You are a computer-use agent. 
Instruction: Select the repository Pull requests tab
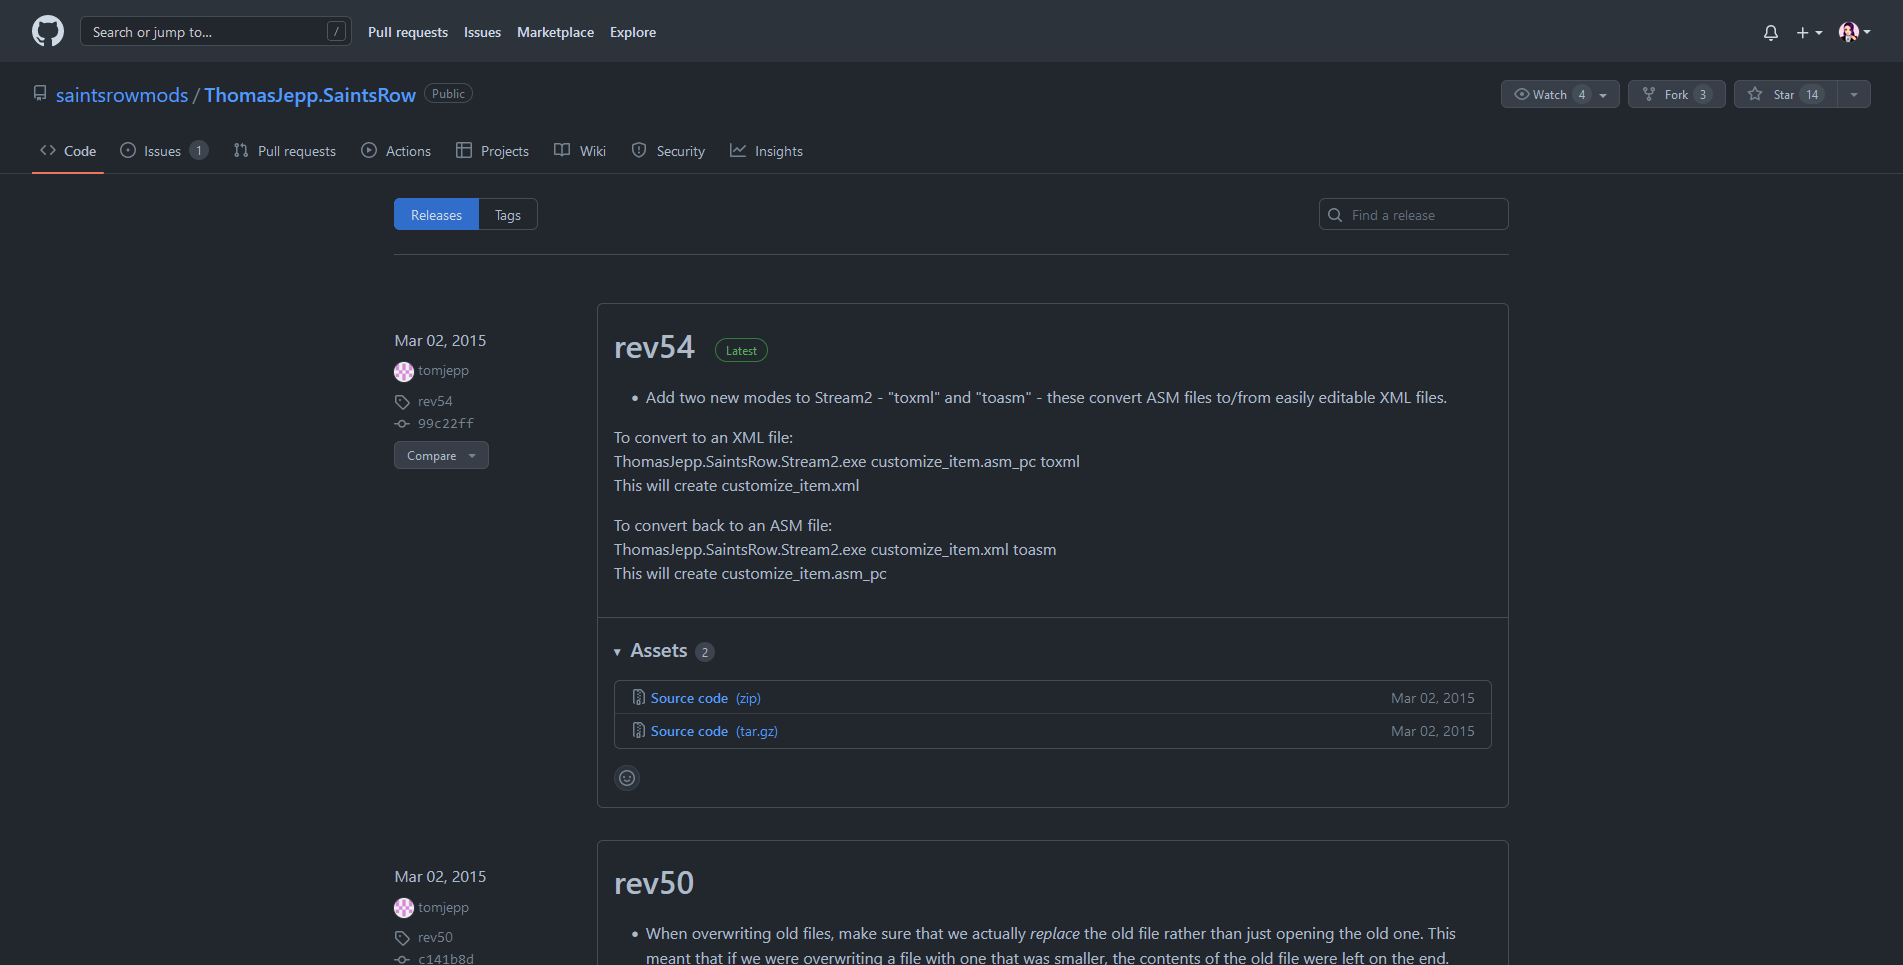tap(285, 151)
